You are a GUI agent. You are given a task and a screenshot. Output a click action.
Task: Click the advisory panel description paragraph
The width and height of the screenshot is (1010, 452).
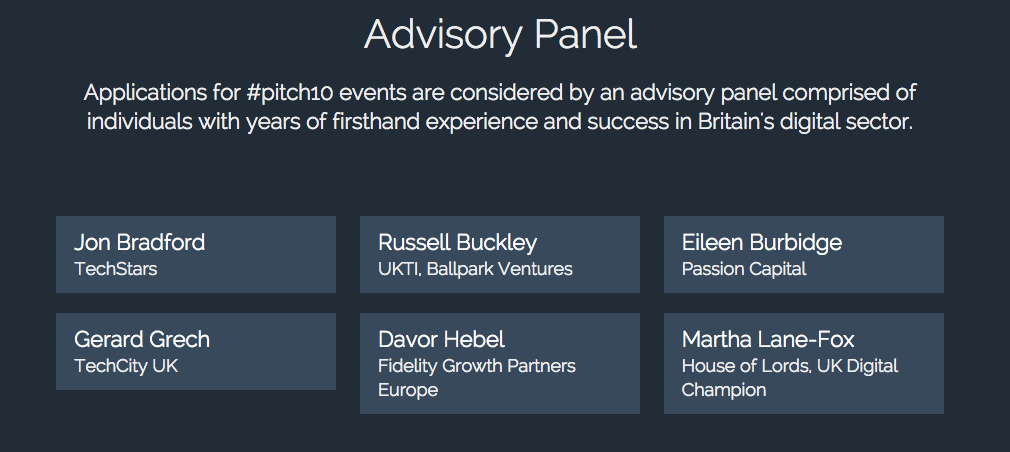coord(500,108)
